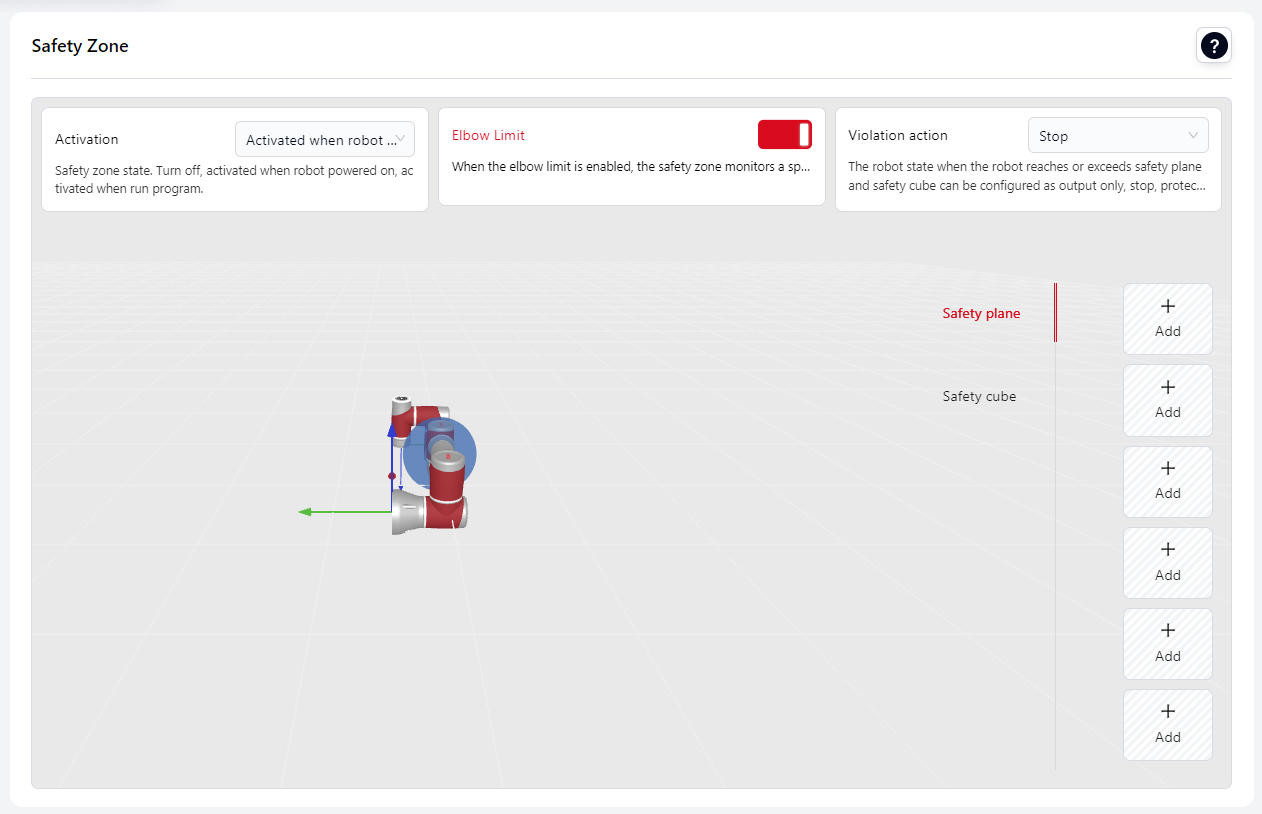Open the help question mark icon
This screenshot has width=1262, height=814.
point(1214,46)
